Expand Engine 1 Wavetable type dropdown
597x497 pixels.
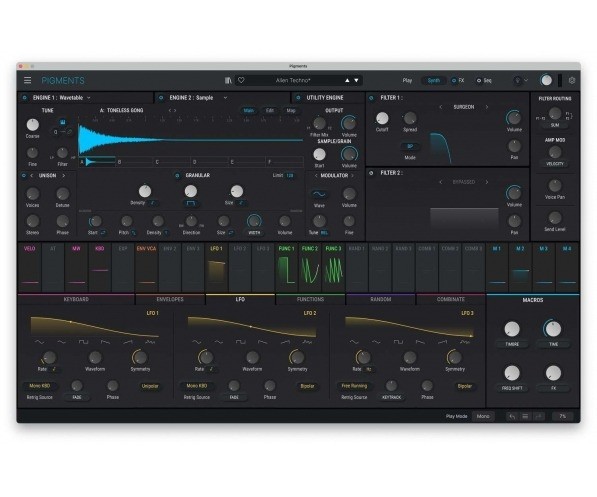pyautogui.click(x=89, y=98)
